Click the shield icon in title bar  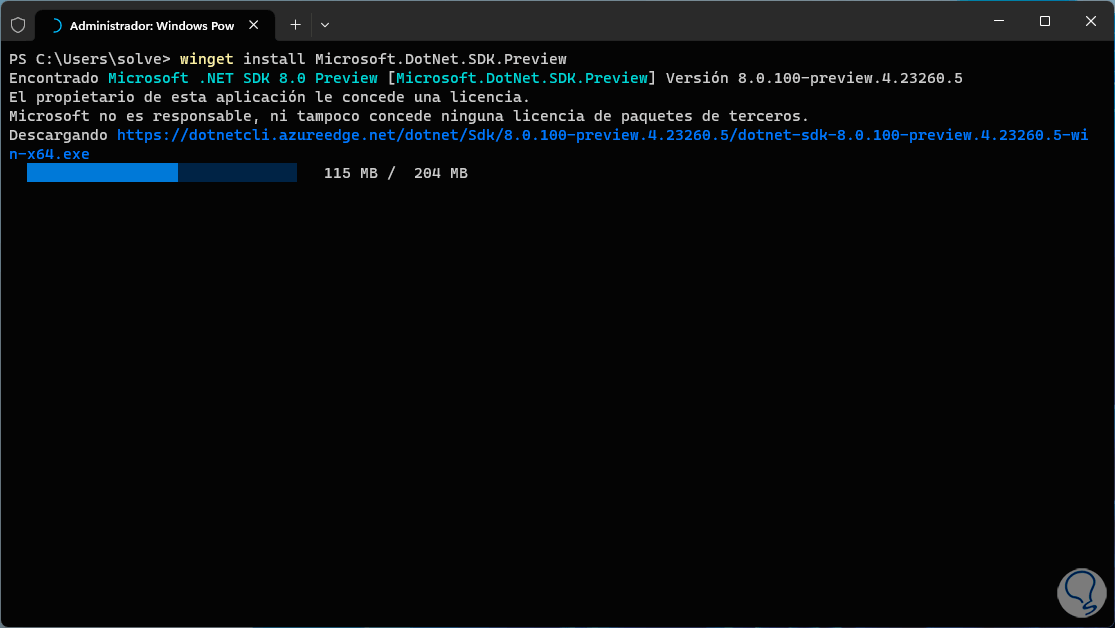18,26
